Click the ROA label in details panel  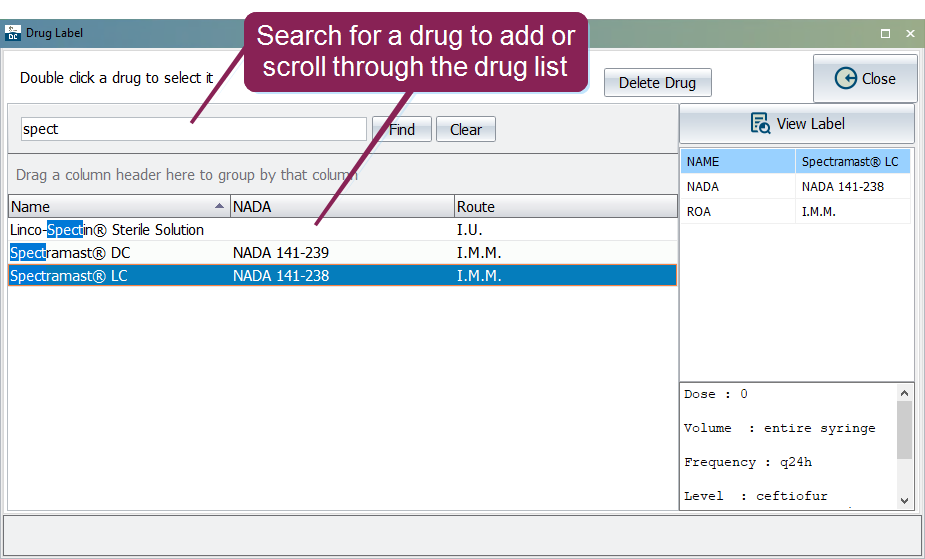698,212
